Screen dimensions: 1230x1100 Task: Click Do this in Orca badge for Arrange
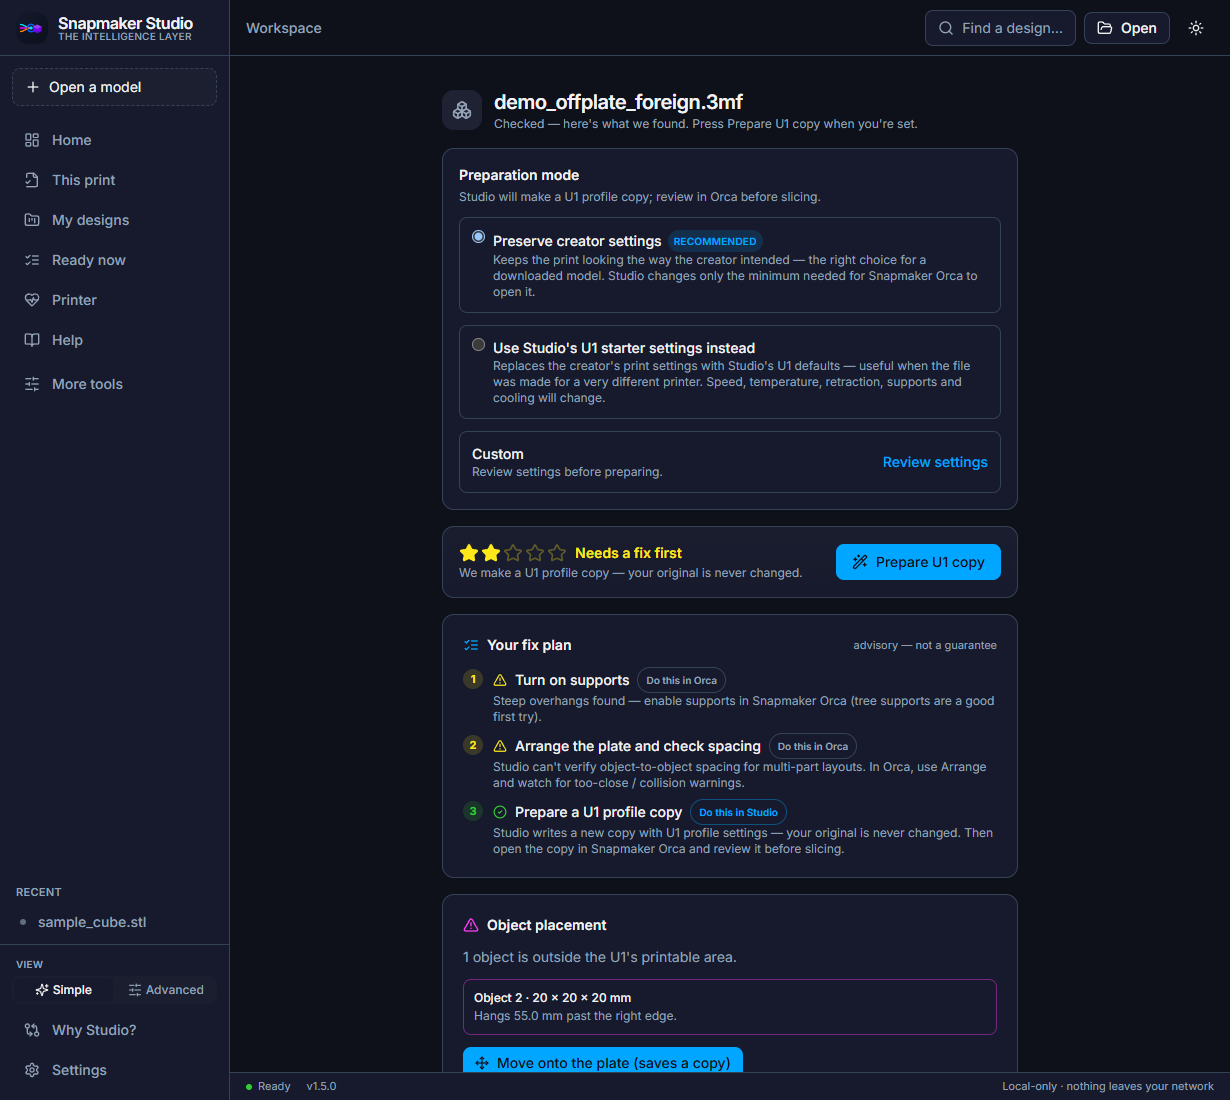813,746
